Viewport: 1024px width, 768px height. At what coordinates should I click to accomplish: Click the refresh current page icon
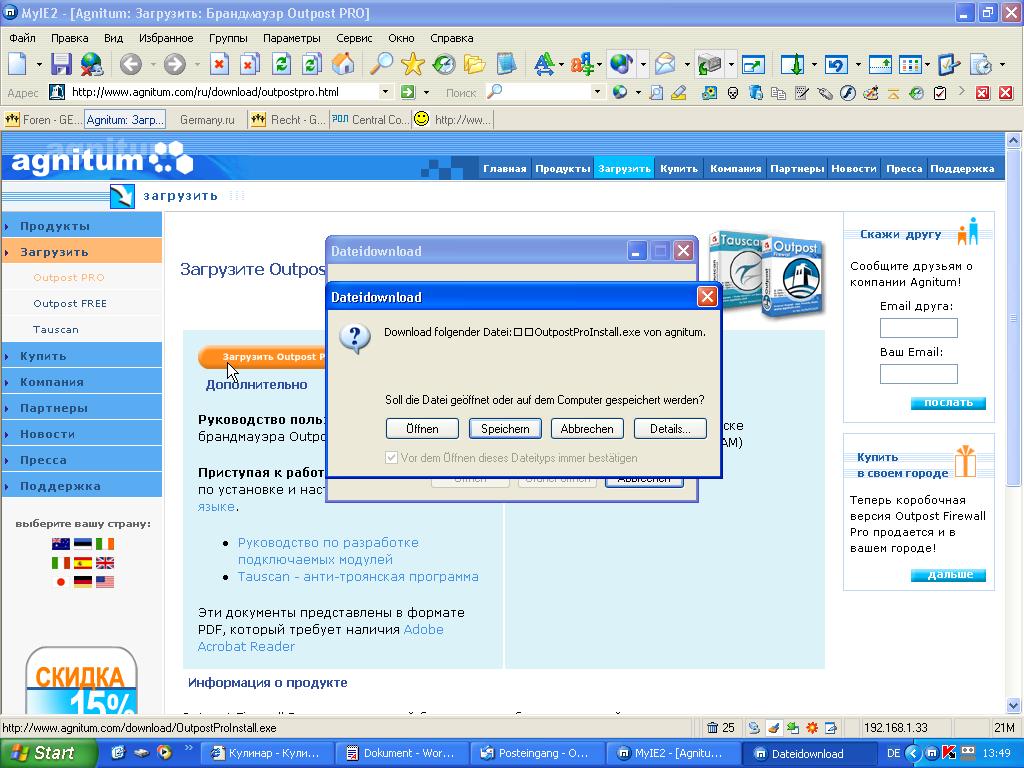pos(281,64)
